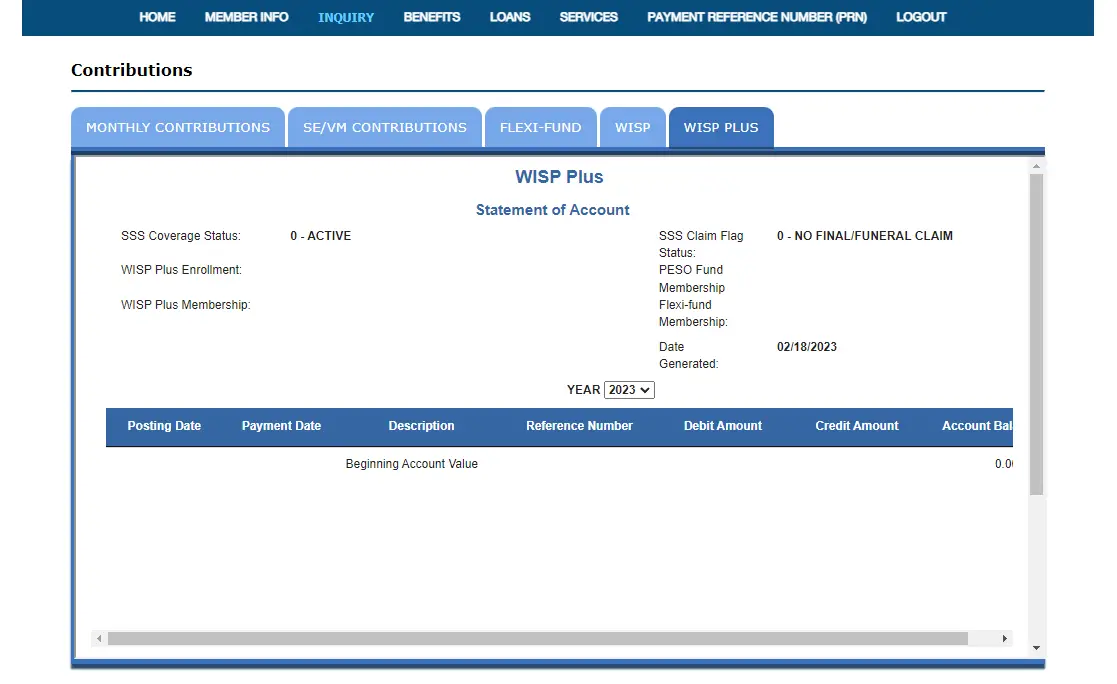Switch to Monthly Contributions tab

[x=178, y=128]
